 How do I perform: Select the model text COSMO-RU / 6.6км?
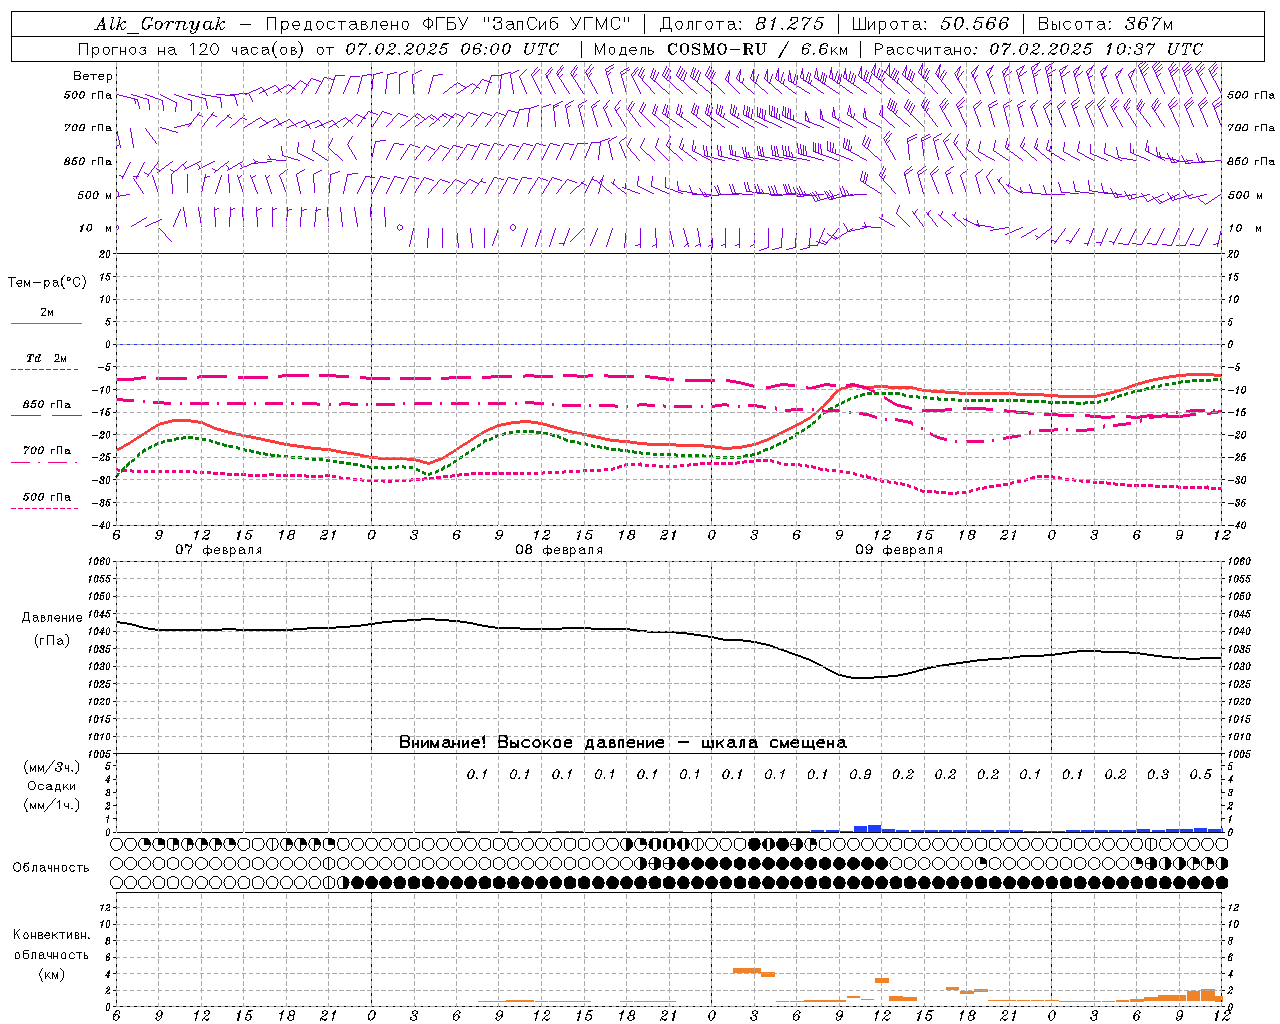(757, 49)
